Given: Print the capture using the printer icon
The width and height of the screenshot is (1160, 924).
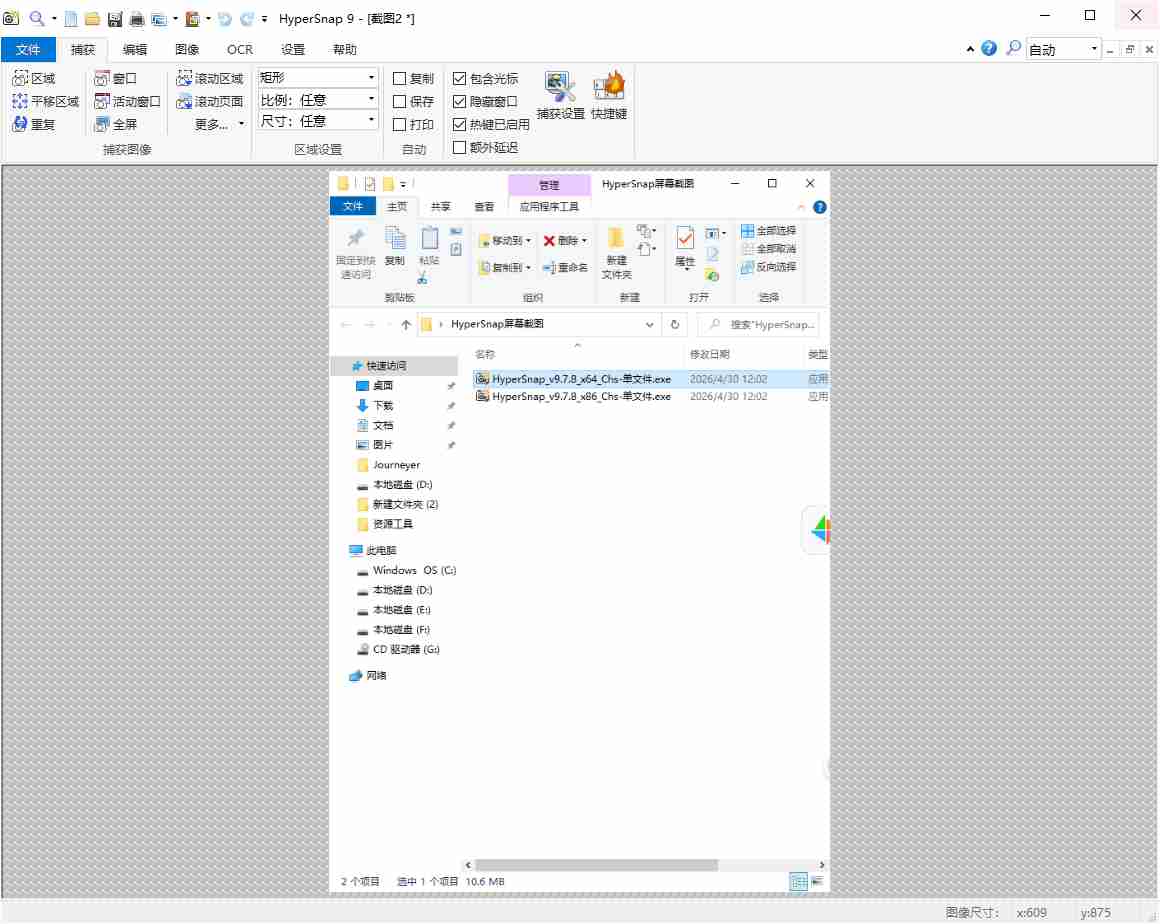Looking at the screenshot, I should (137, 19).
